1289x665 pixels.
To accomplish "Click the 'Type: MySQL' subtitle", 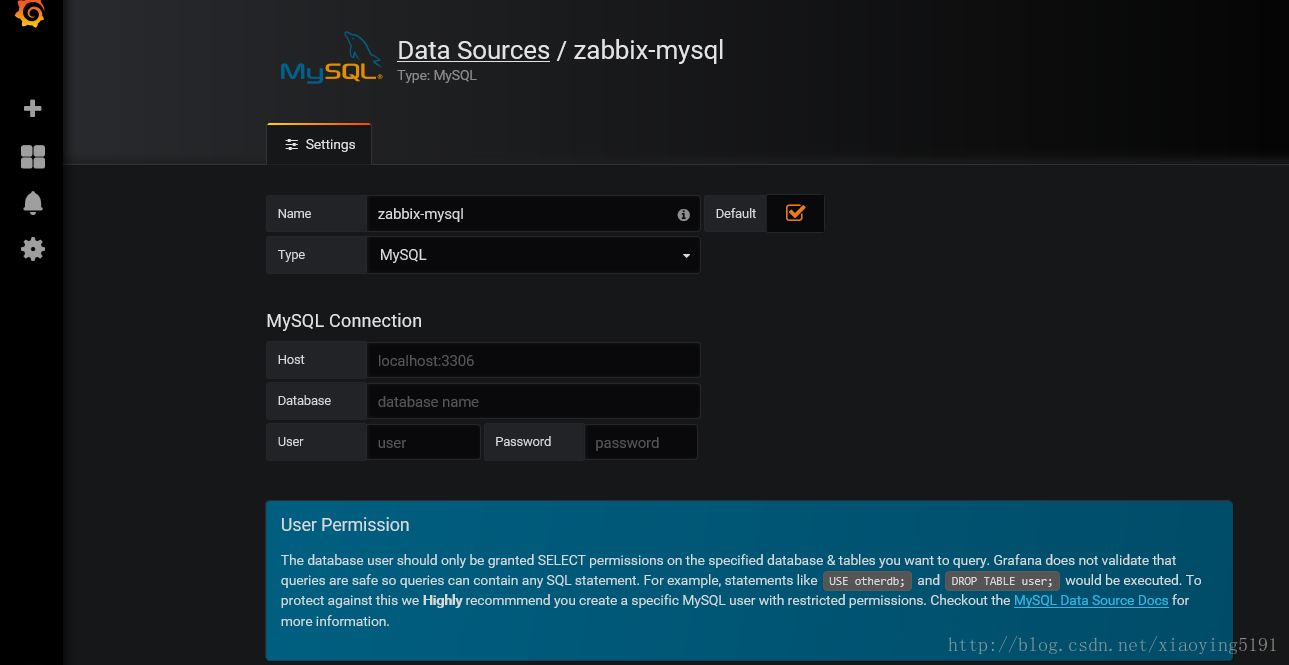I will (437, 75).
